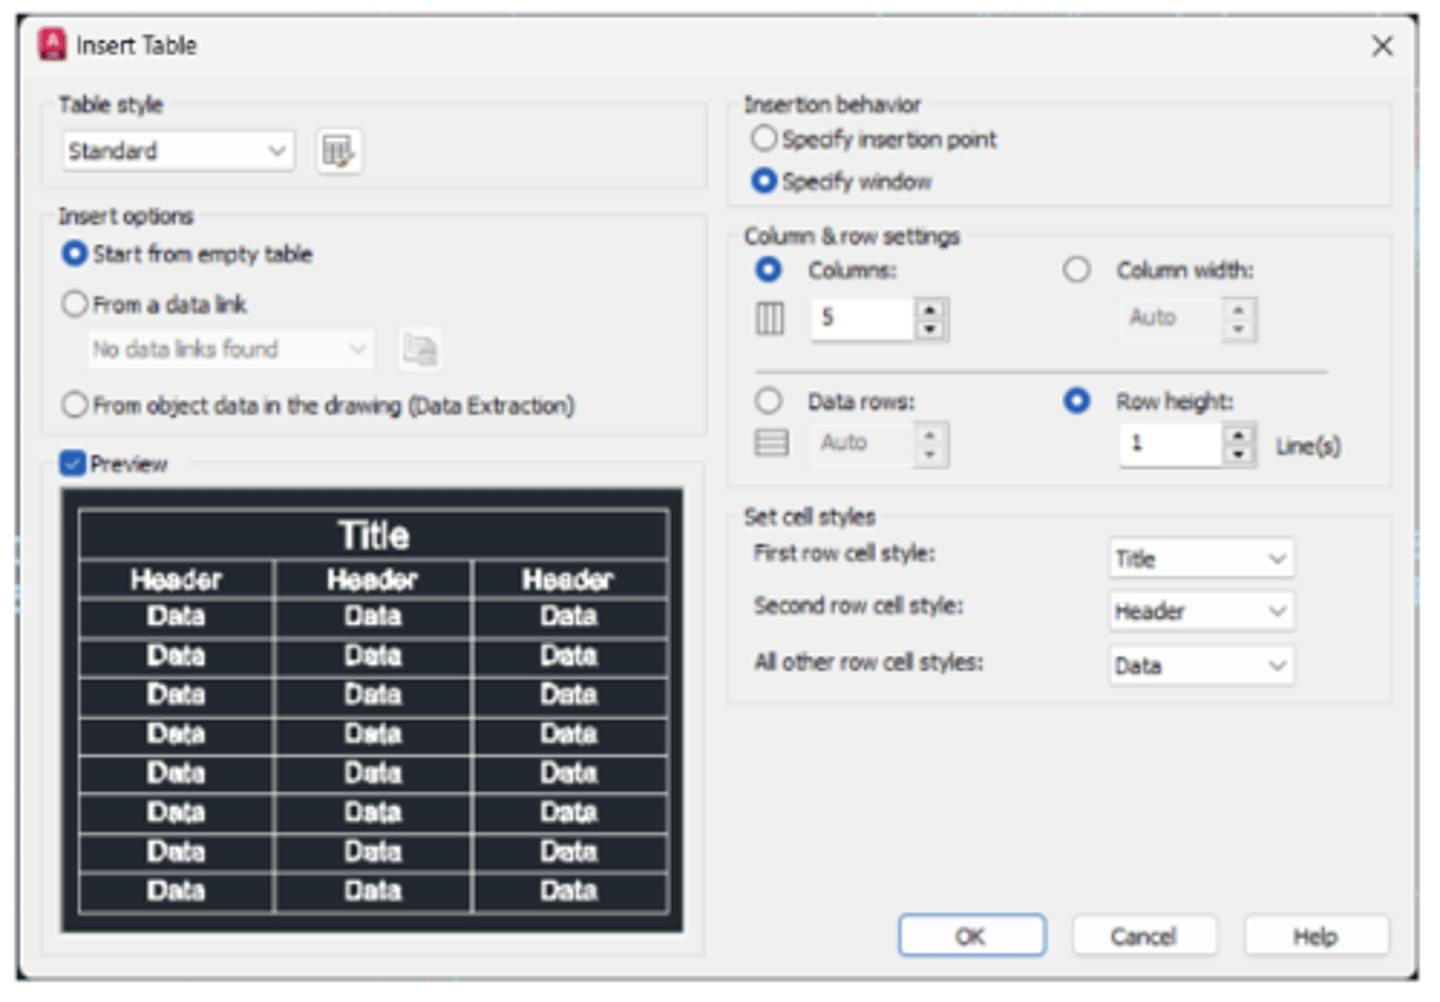
Task: Select the Row height radio button
Action: tap(1077, 401)
